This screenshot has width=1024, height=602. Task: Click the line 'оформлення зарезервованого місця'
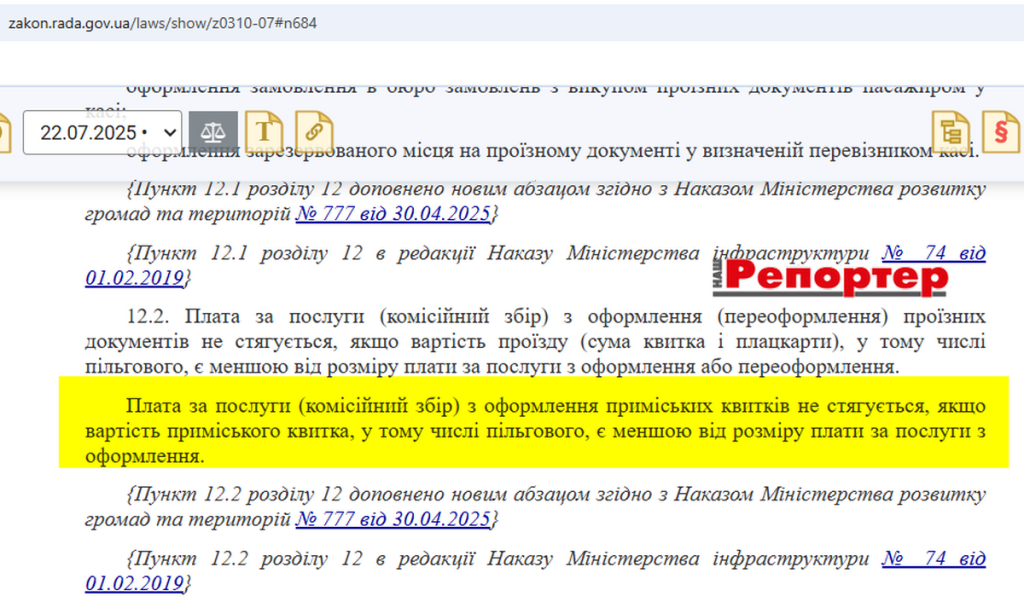550,151
